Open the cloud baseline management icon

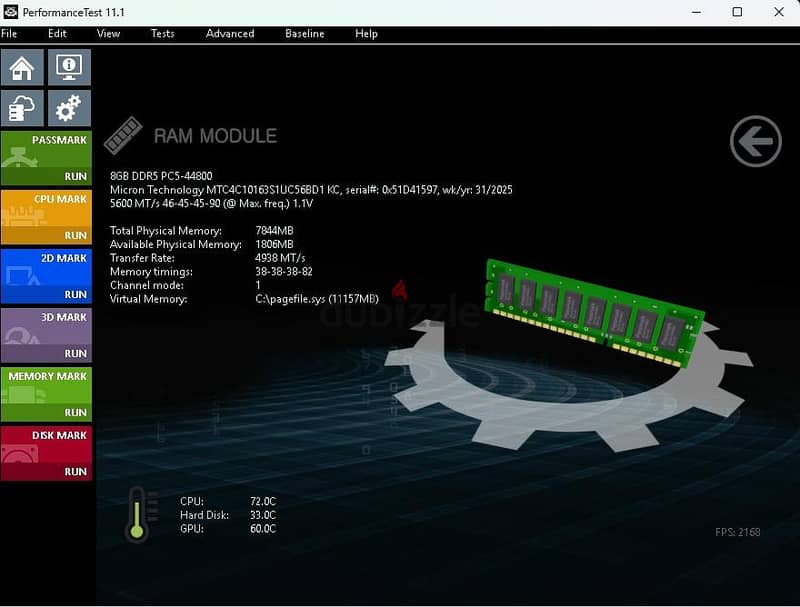click(22, 108)
